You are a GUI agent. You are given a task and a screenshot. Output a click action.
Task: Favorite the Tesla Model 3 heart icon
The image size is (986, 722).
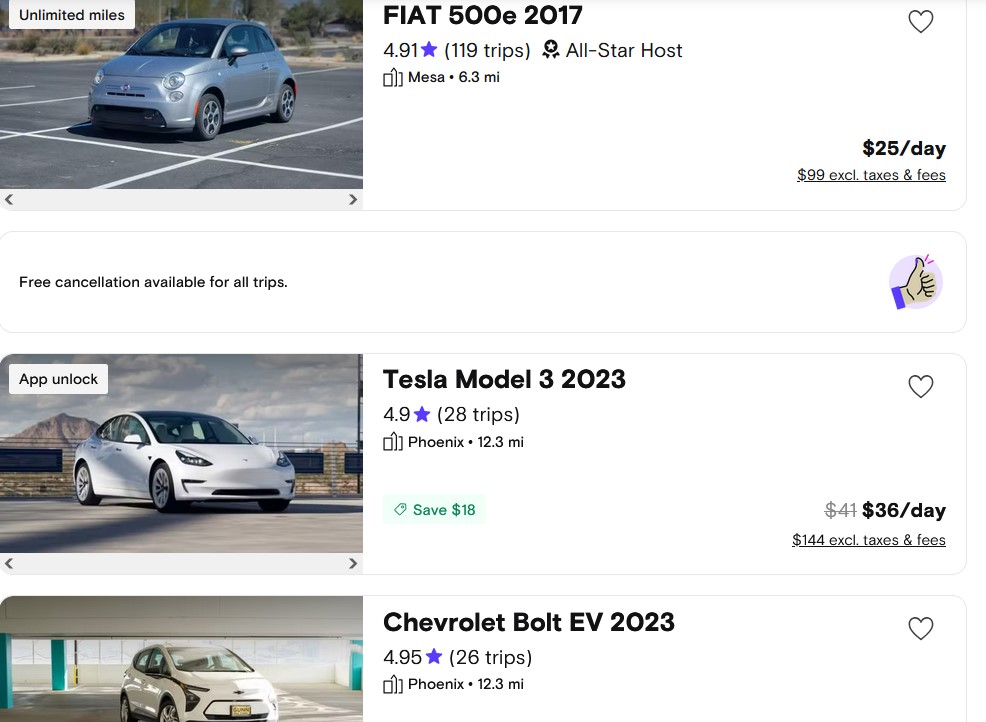[920, 386]
